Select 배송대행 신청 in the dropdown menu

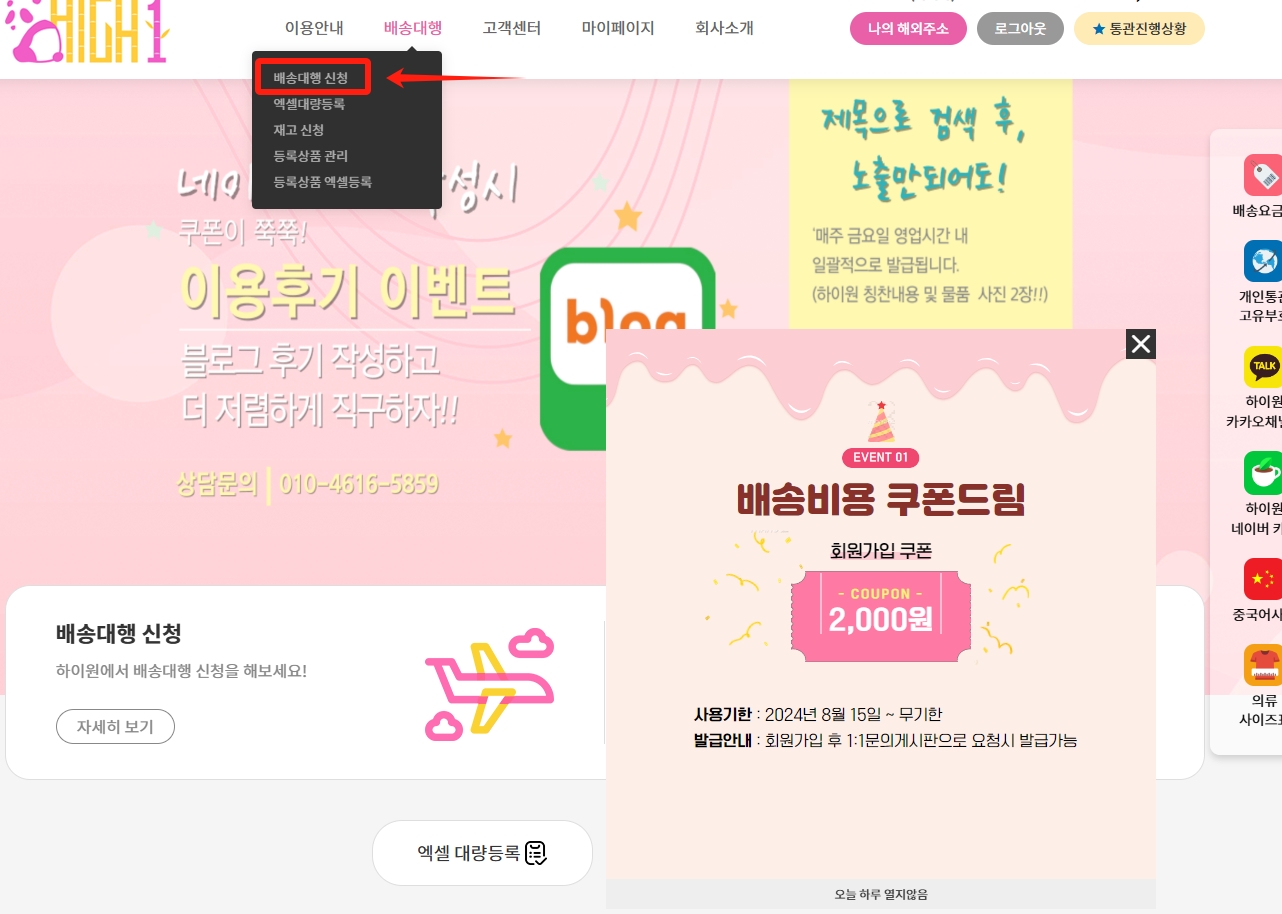click(x=311, y=77)
